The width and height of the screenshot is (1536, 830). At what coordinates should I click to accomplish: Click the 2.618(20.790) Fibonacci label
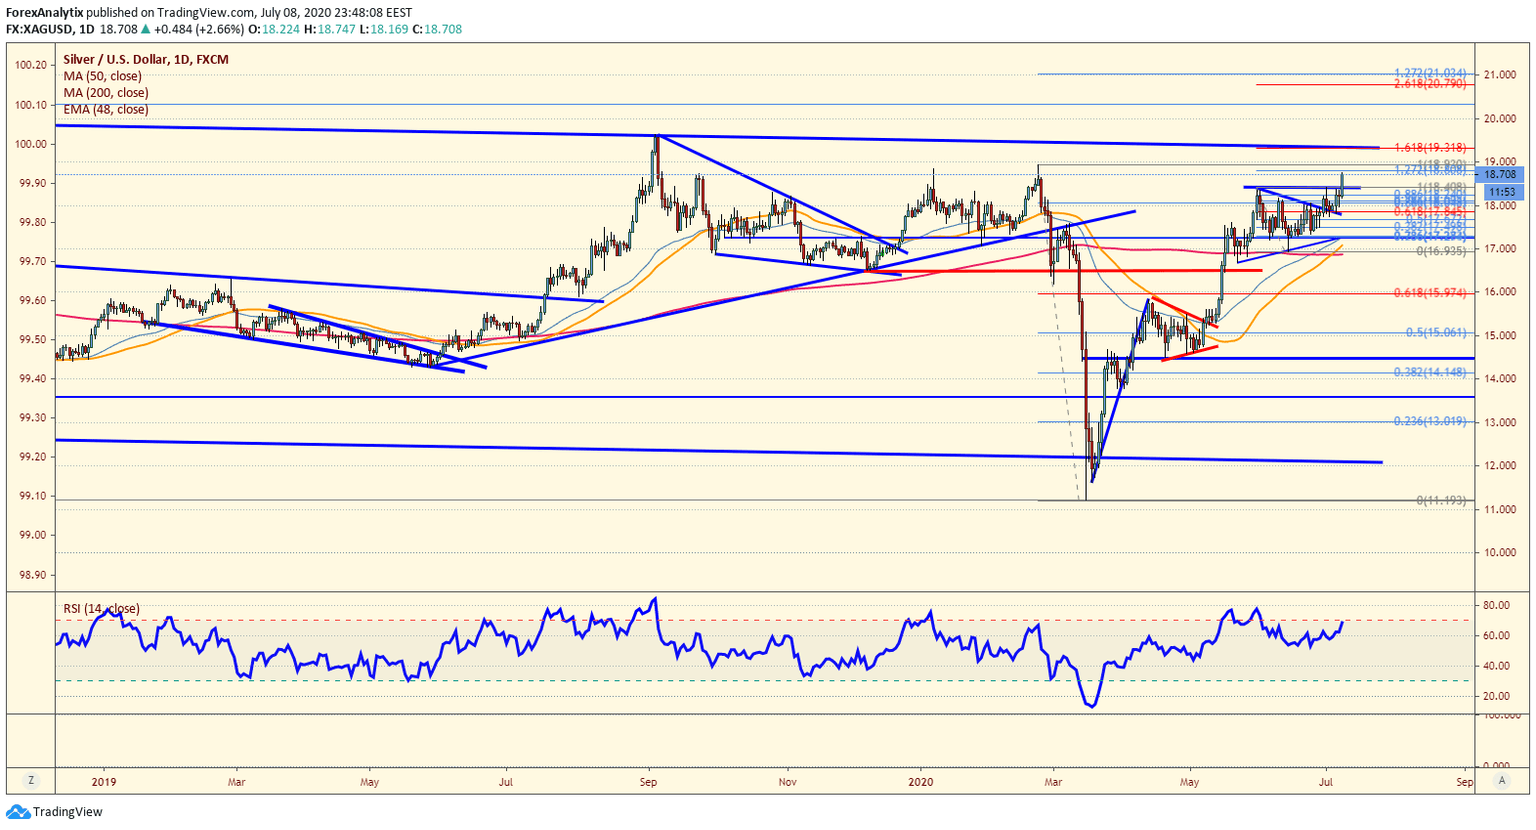[1431, 85]
